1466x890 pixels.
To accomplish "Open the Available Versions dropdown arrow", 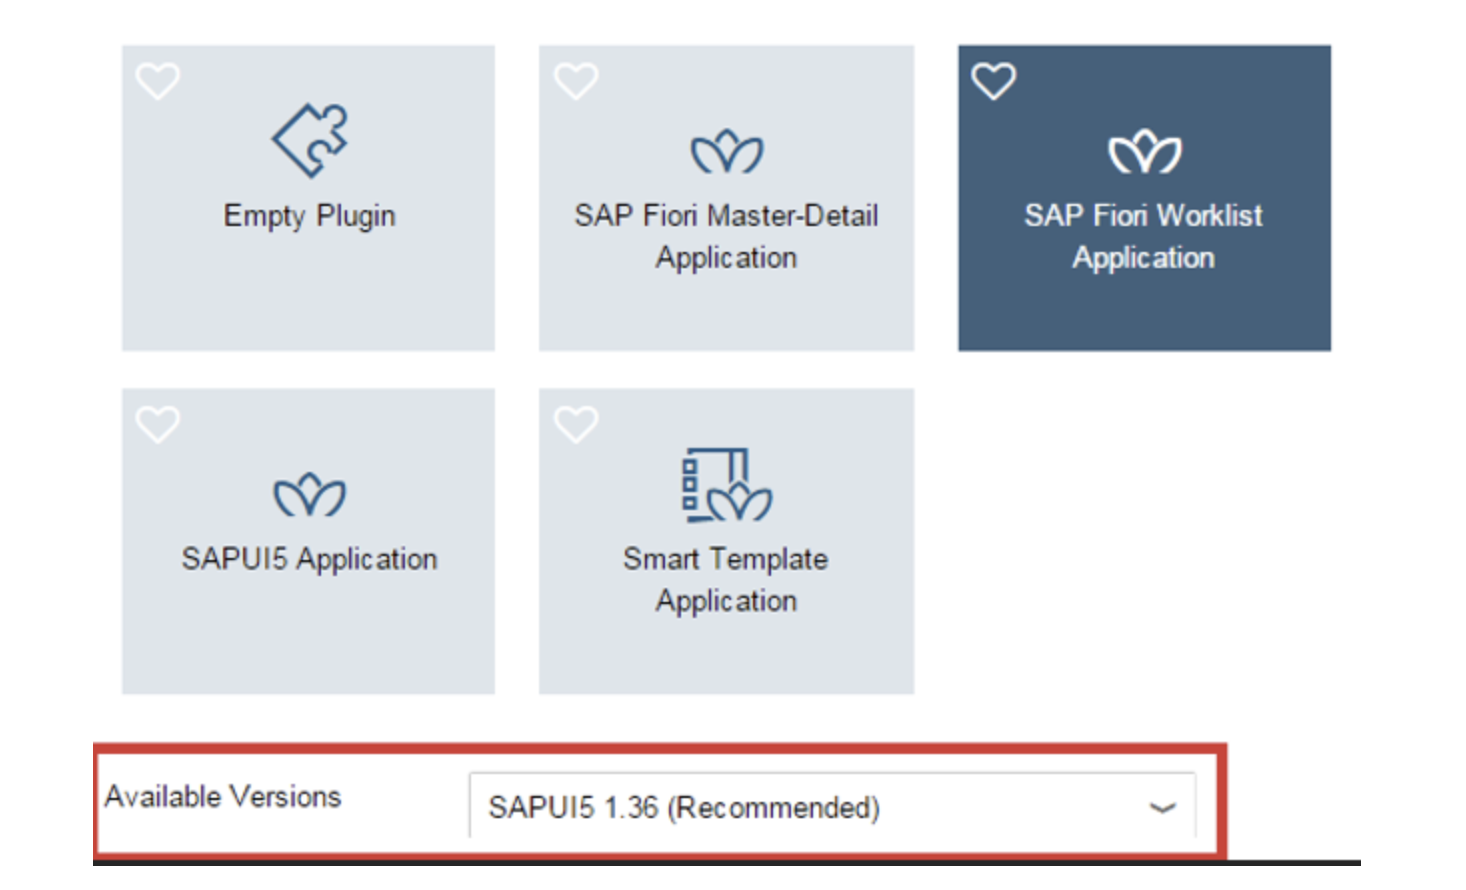I will (x=1162, y=808).
